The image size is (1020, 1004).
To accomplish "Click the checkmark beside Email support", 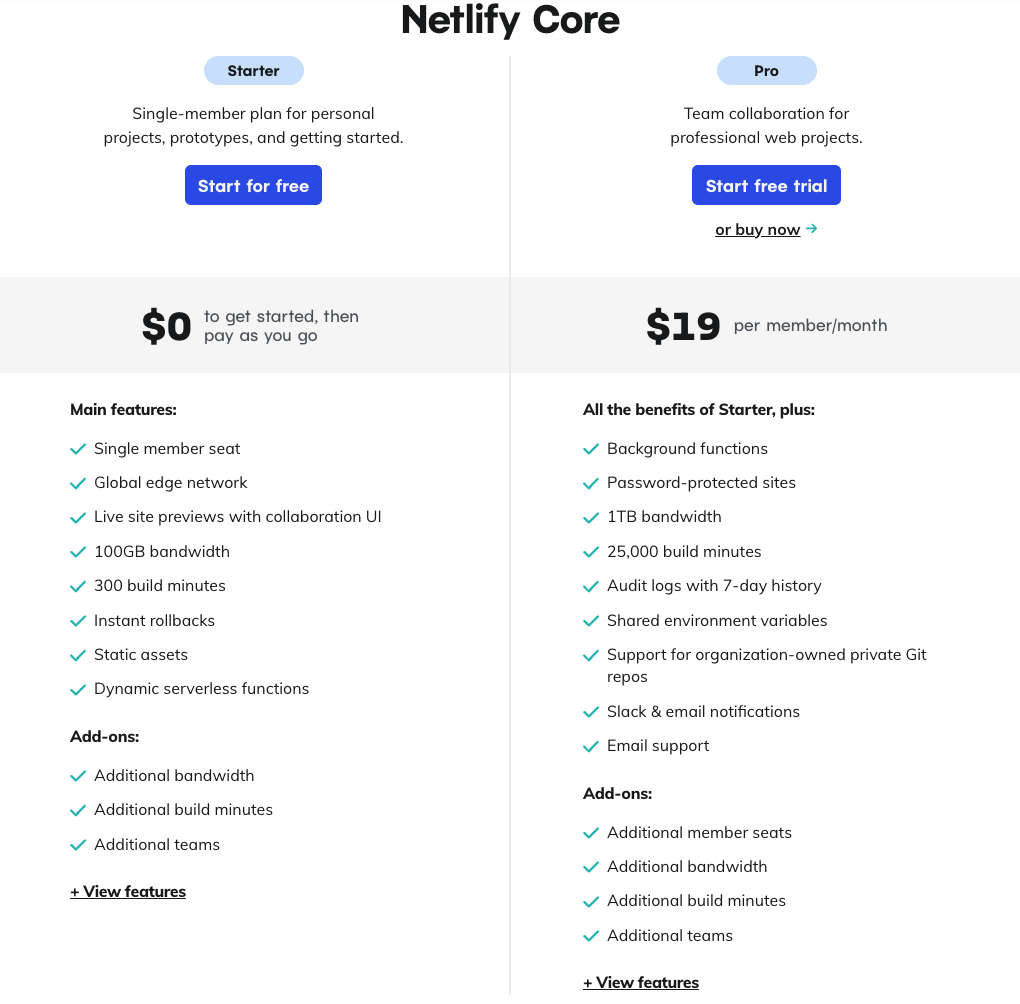I will 591,746.
